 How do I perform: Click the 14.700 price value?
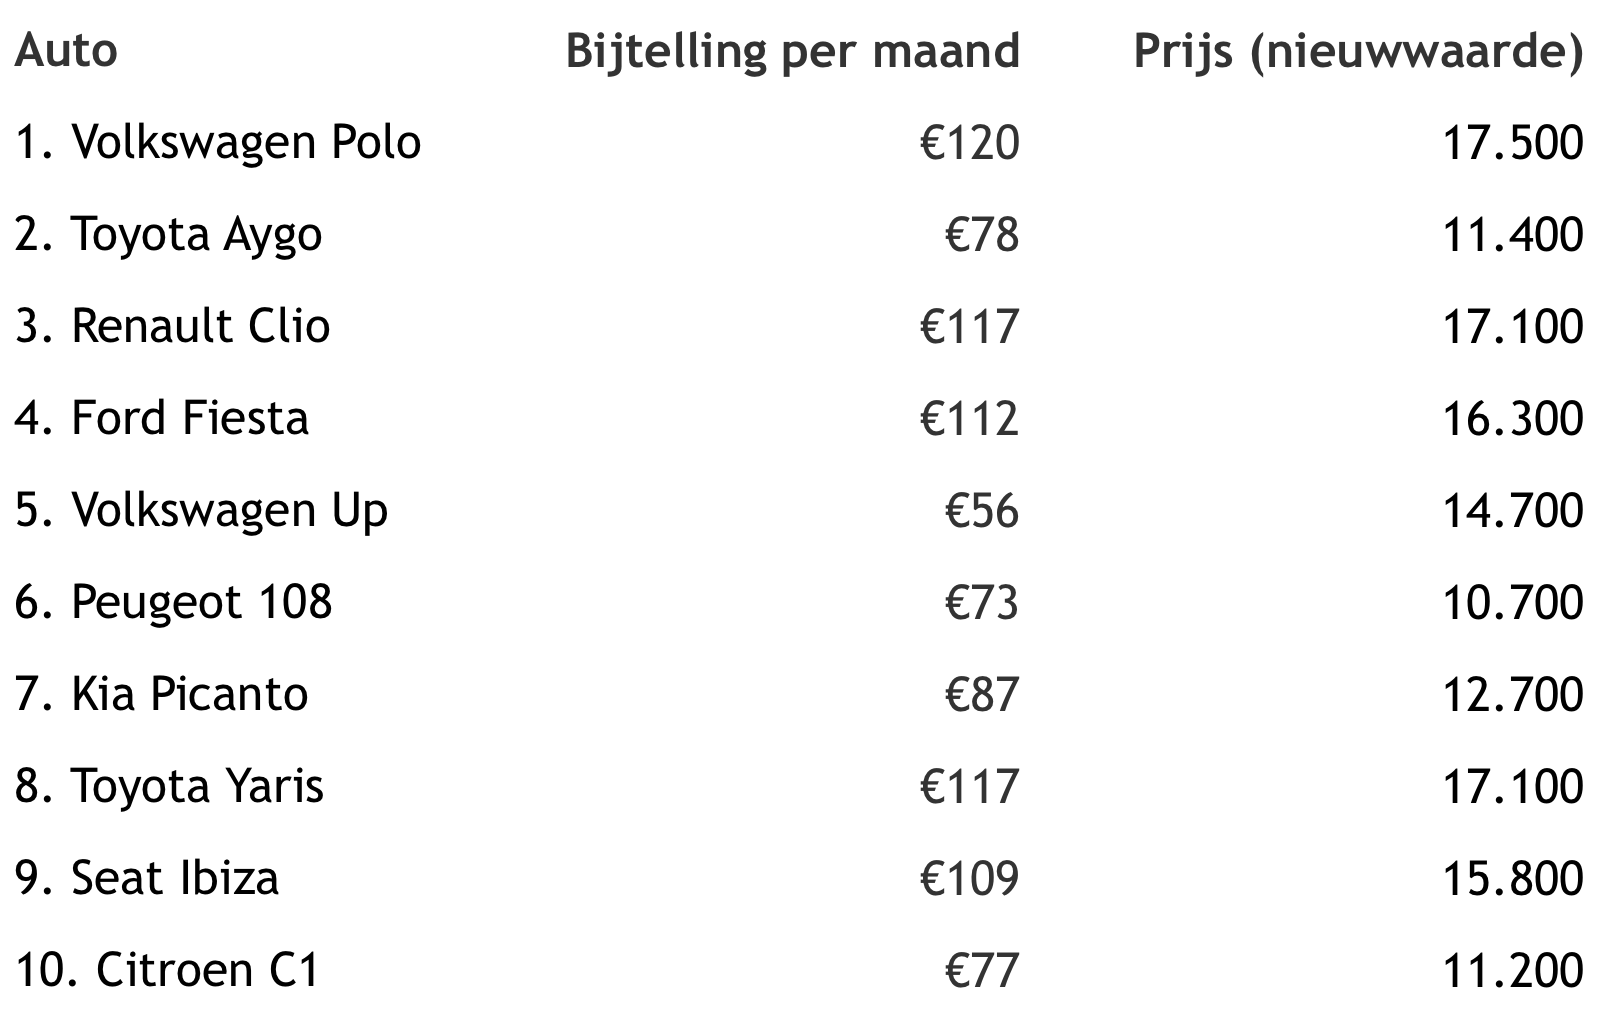[x=1512, y=510]
